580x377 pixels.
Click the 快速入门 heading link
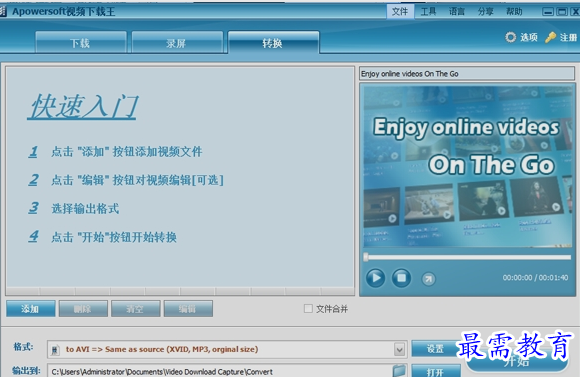[x=83, y=106]
